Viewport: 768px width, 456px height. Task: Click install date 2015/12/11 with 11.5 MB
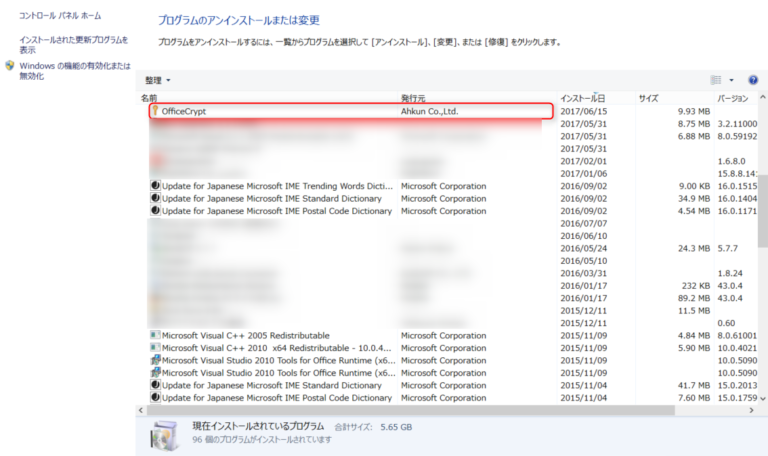(583, 311)
